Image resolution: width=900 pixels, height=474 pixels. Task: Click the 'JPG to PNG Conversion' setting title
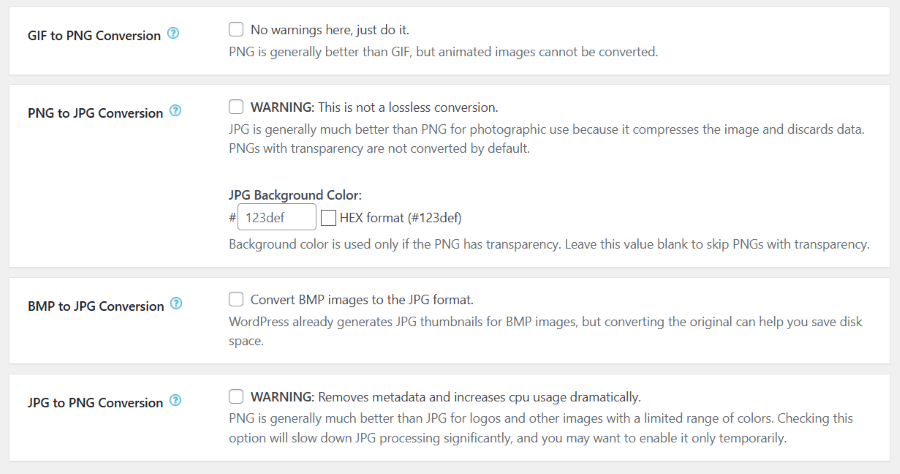coord(95,402)
